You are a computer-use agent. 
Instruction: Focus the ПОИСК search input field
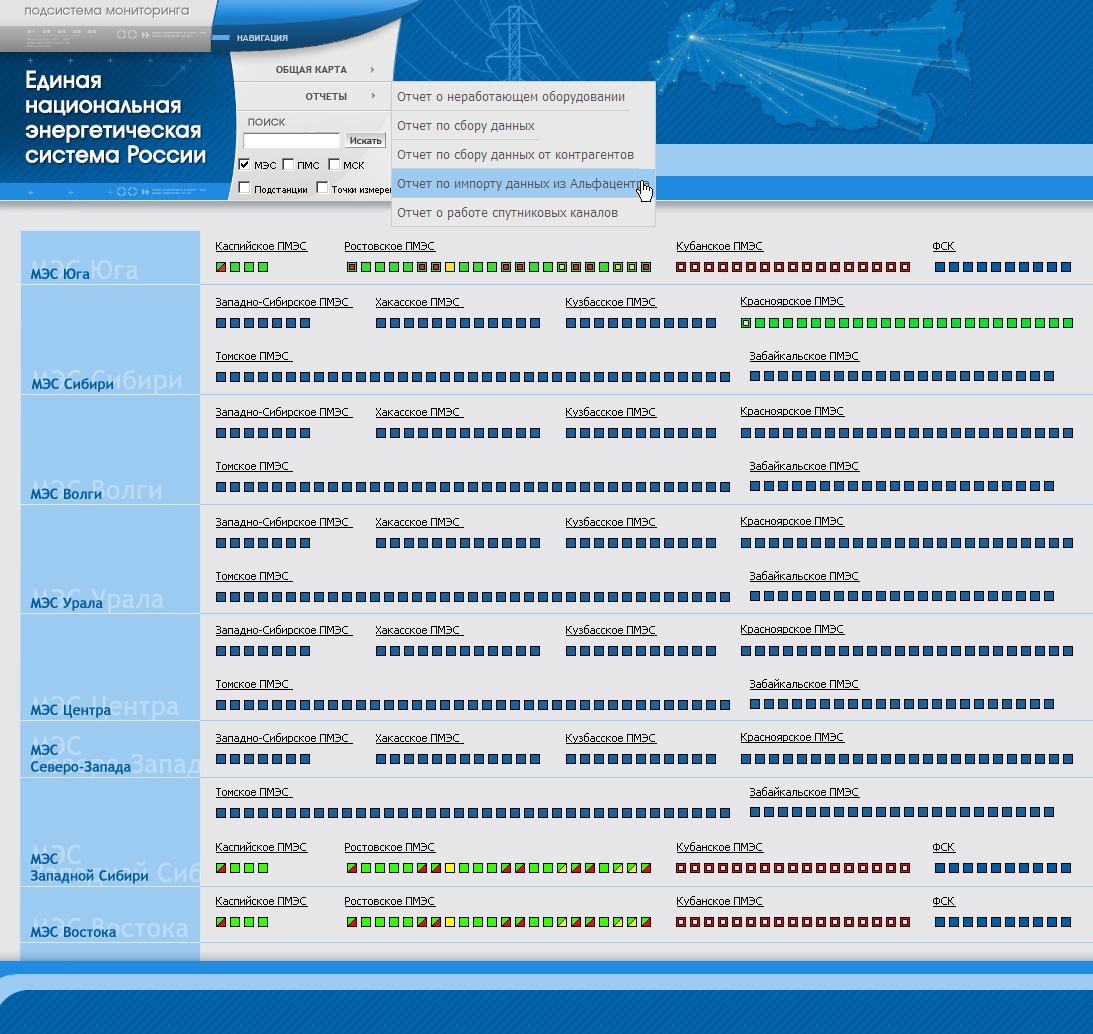[x=291, y=141]
